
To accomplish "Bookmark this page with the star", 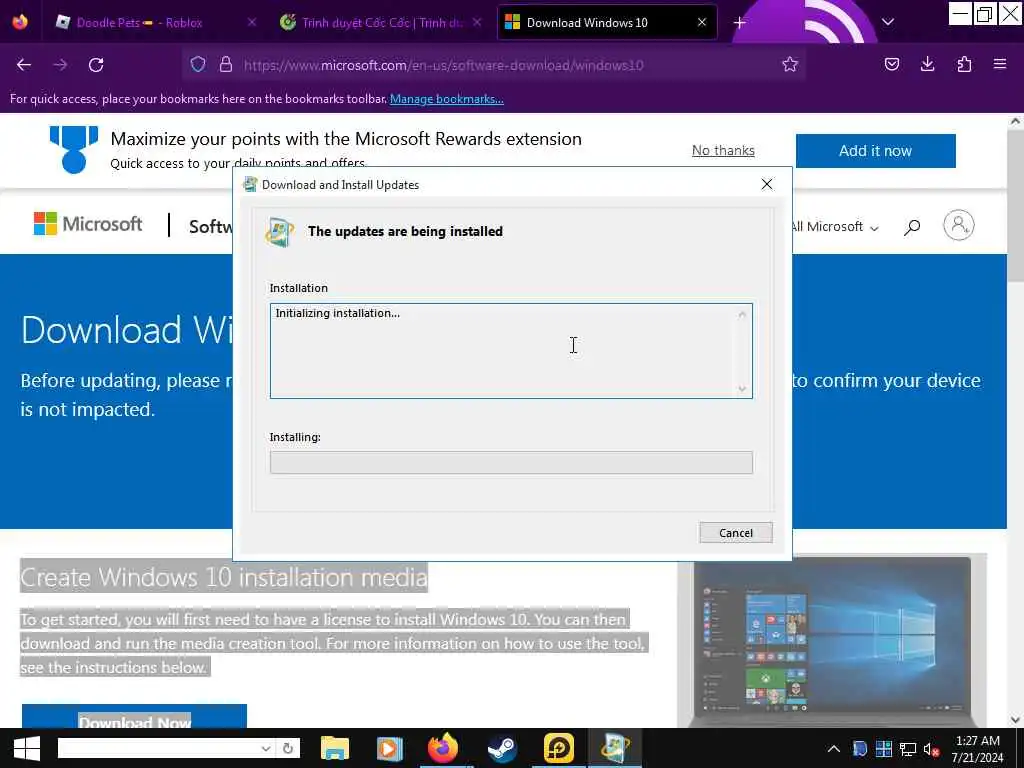I will point(790,65).
